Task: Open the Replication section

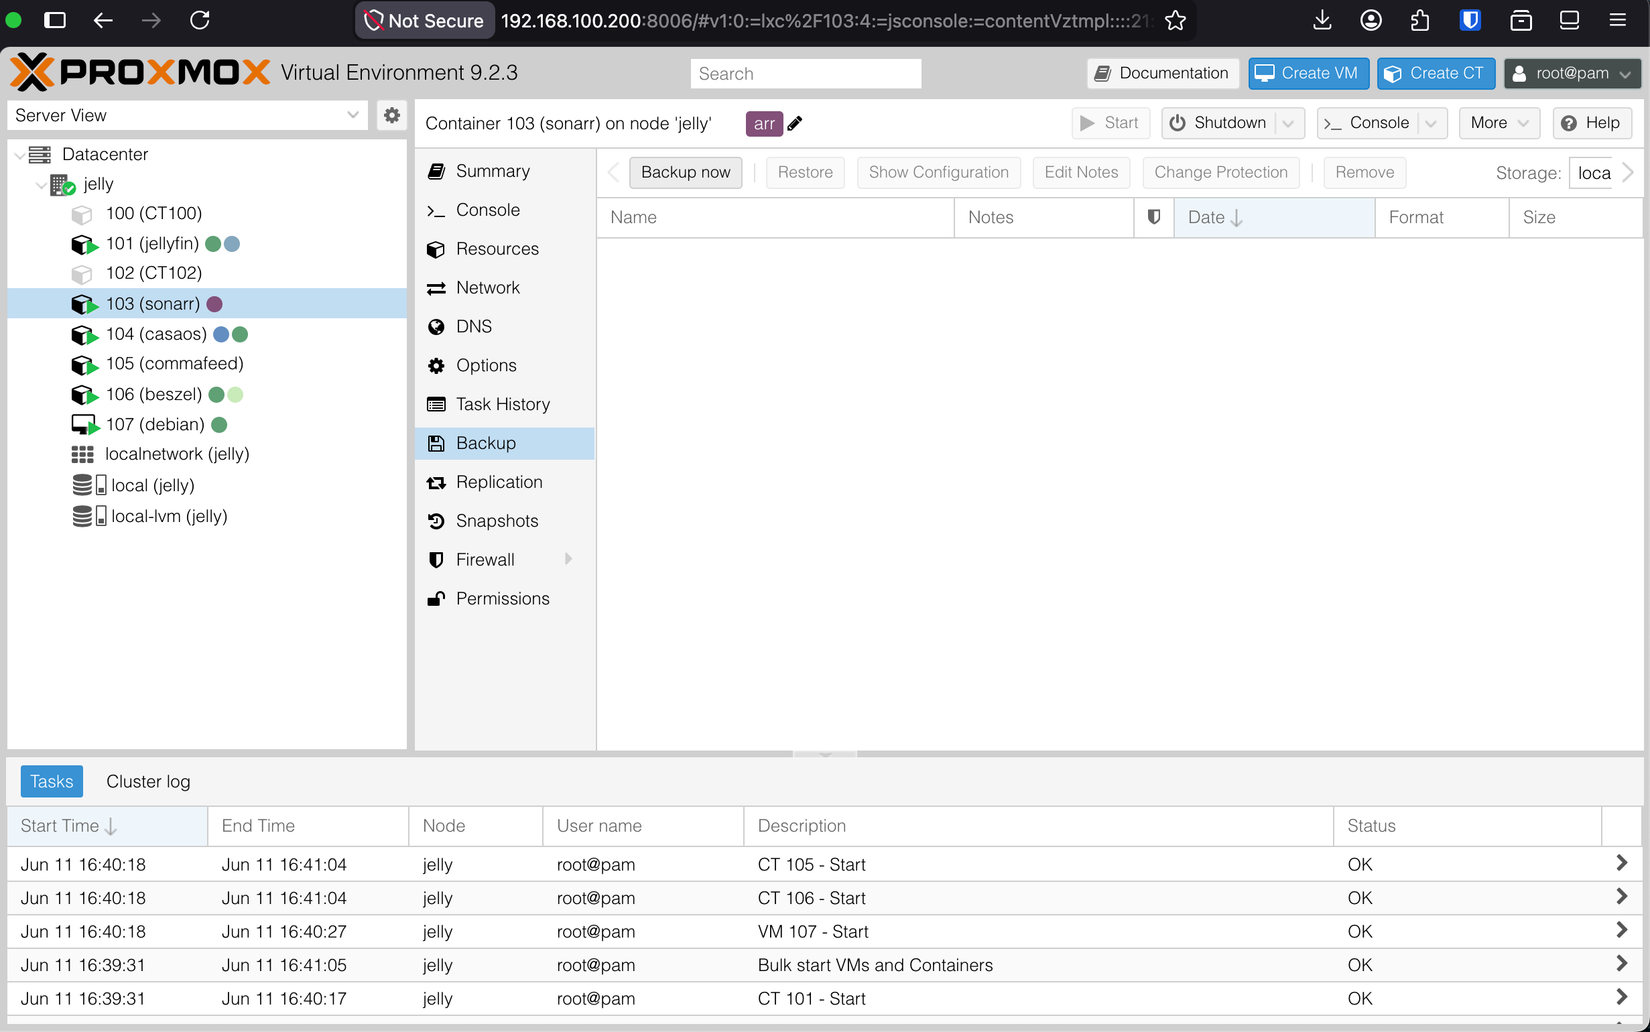Action: point(504,482)
